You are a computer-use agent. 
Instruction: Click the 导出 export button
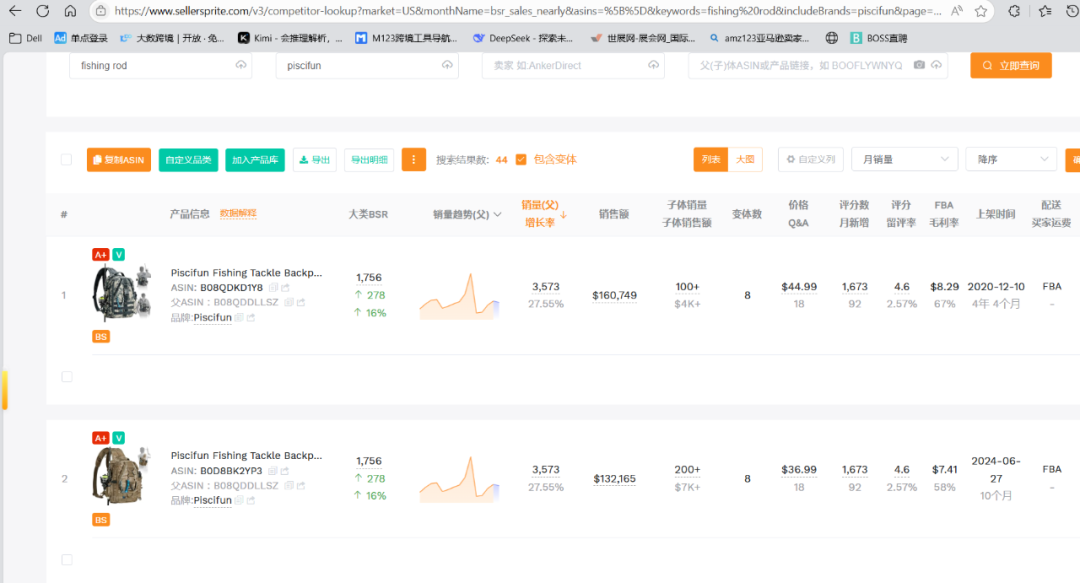point(314,160)
